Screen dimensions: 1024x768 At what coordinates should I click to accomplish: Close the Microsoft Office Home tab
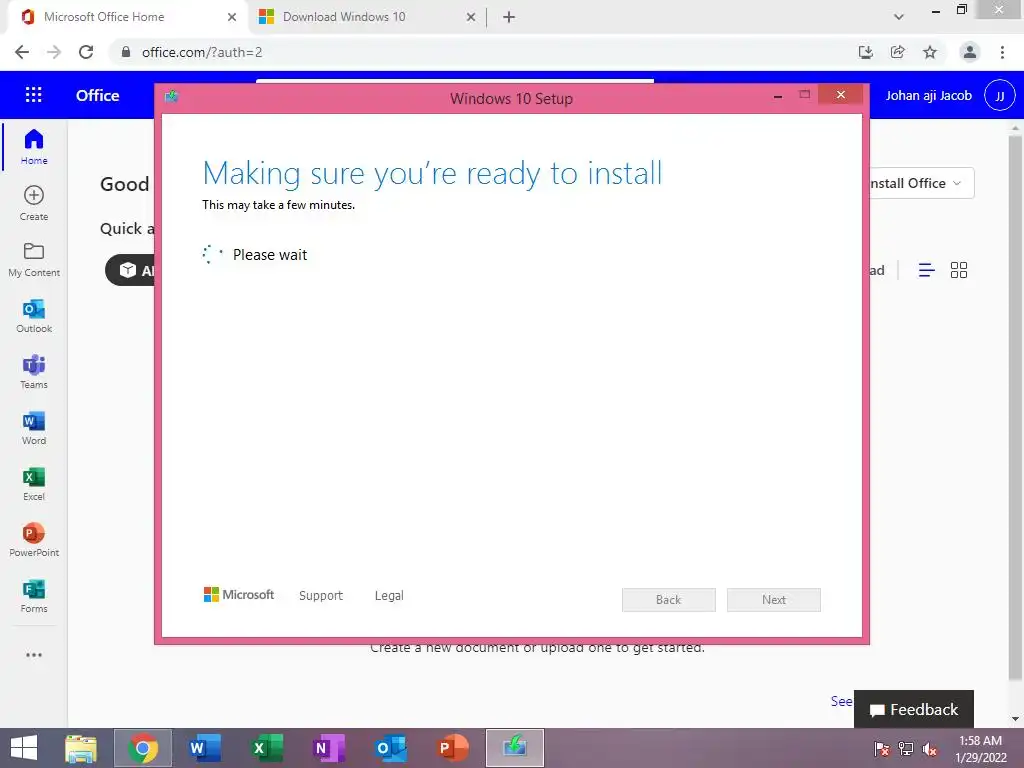click(232, 17)
